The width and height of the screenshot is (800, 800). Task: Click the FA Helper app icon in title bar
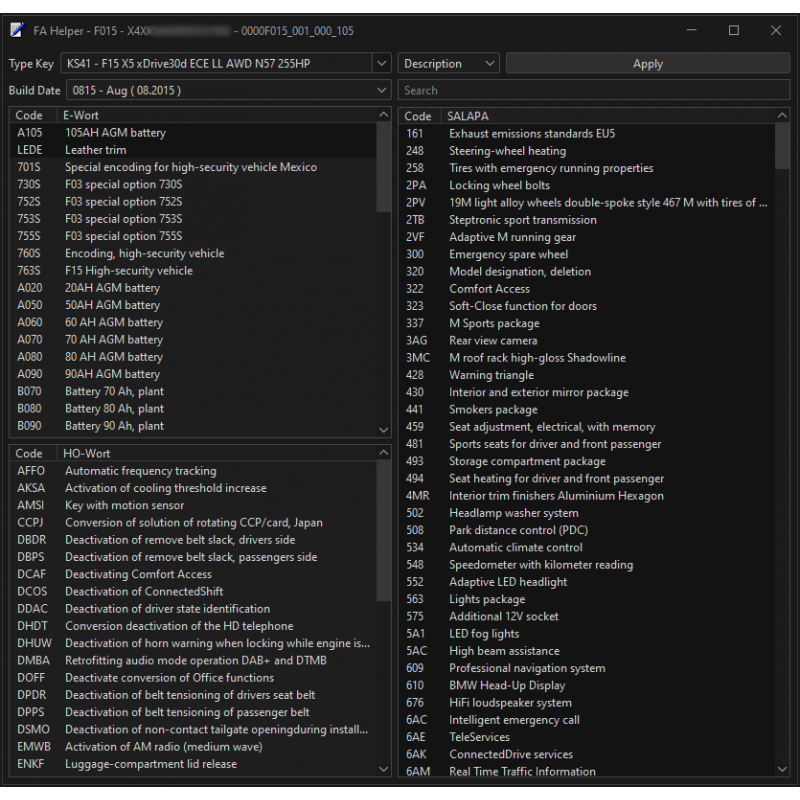tap(17, 31)
